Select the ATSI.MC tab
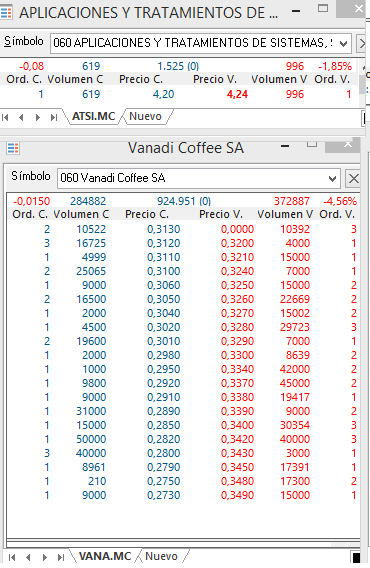370x568 pixels. 93,116
